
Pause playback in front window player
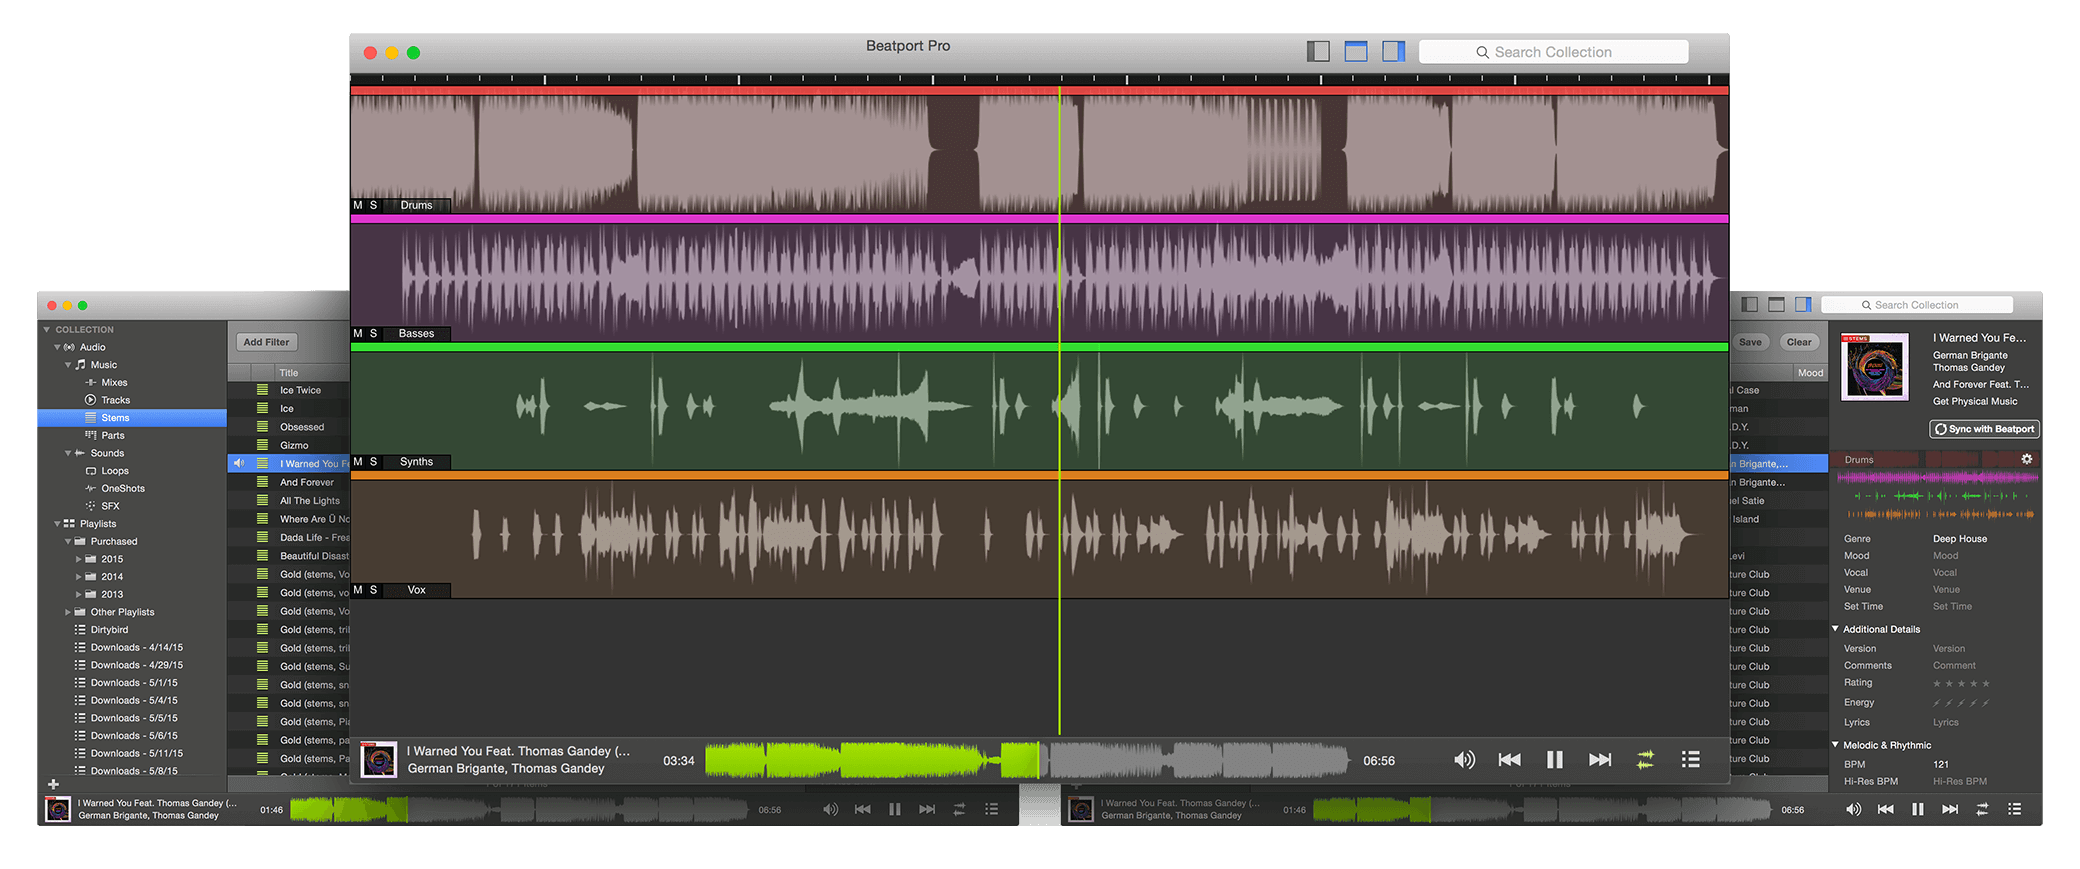tap(1555, 760)
